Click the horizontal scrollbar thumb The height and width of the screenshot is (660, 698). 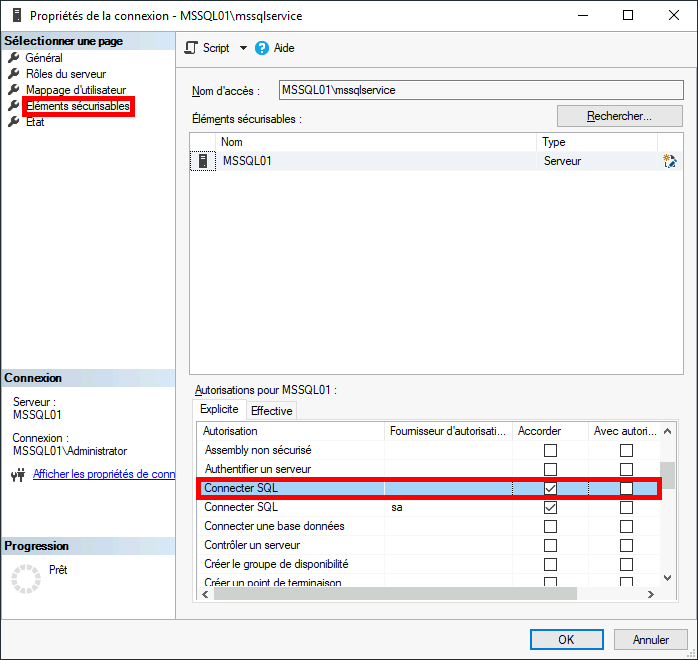[x=395, y=594]
